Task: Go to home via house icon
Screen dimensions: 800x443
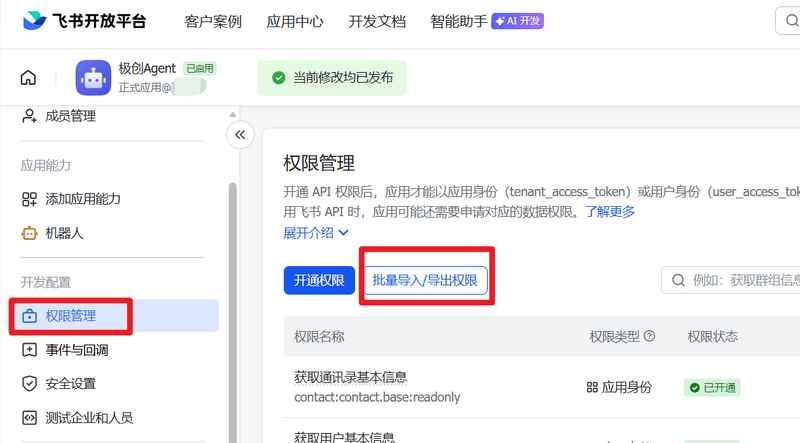Action: click(x=29, y=78)
